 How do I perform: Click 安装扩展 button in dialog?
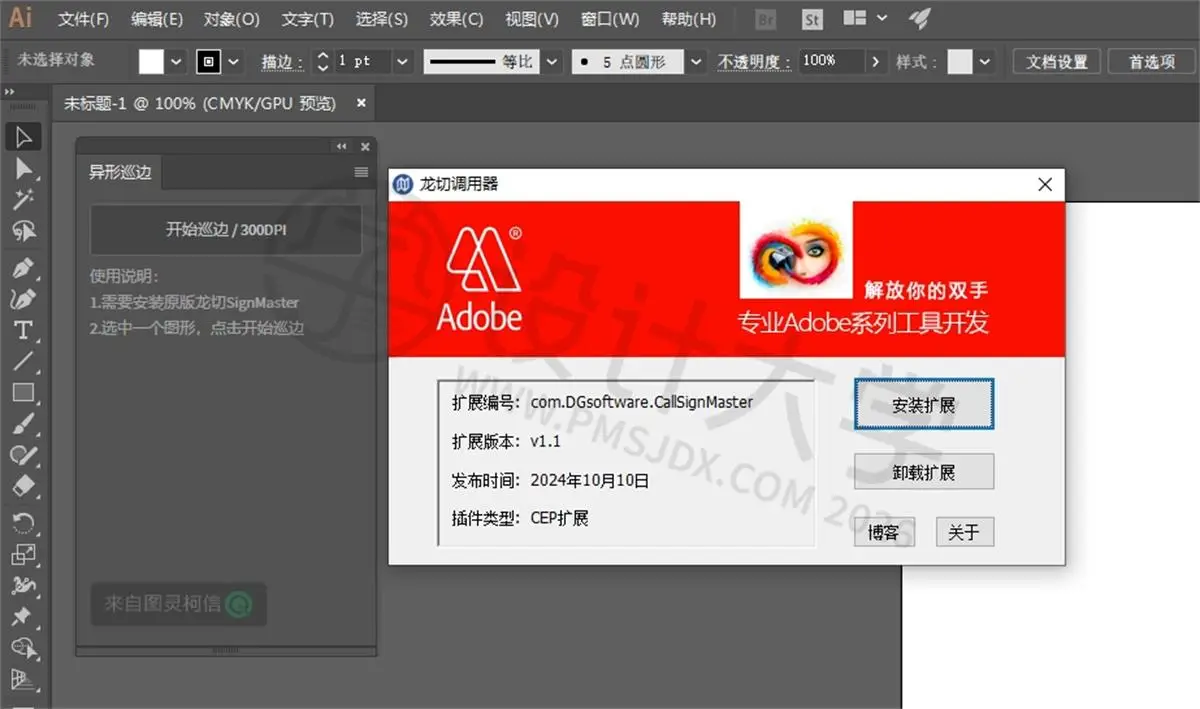924,405
